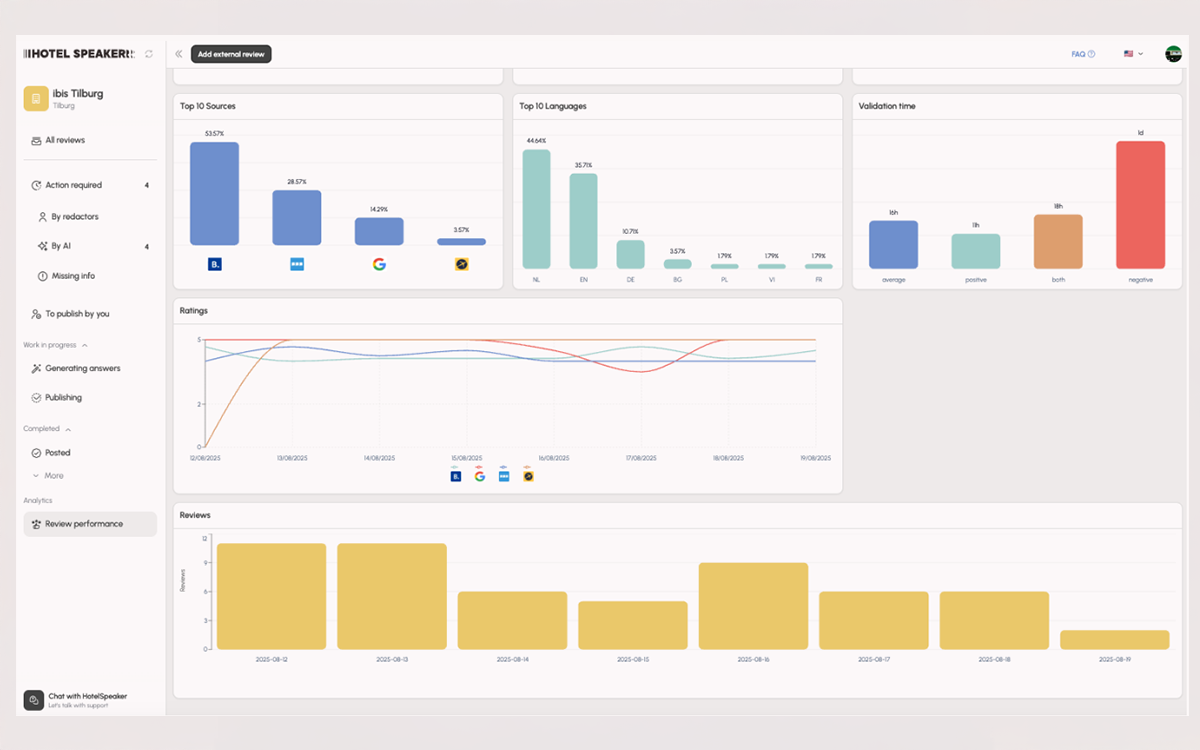Click Add external review button

[231, 54]
